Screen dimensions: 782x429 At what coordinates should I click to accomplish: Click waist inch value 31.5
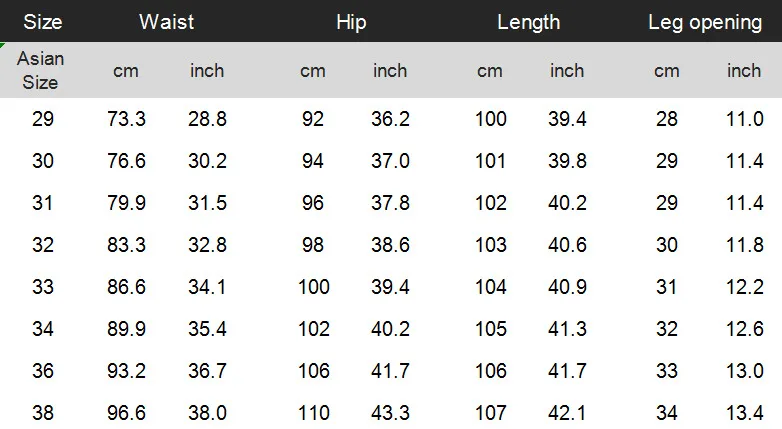tap(207, 203)
